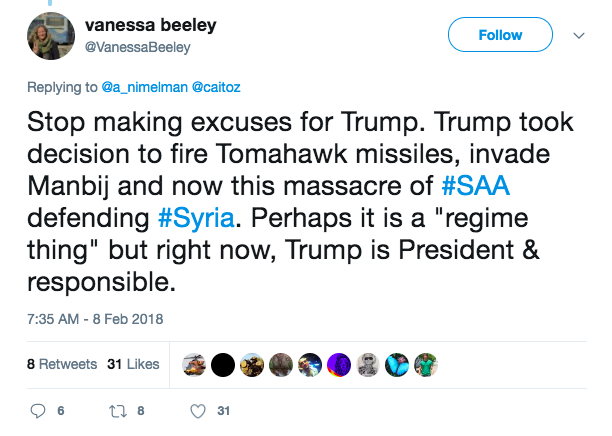Click the green shirt liker avatar
612x436 pixels.
tap(426, 365)
